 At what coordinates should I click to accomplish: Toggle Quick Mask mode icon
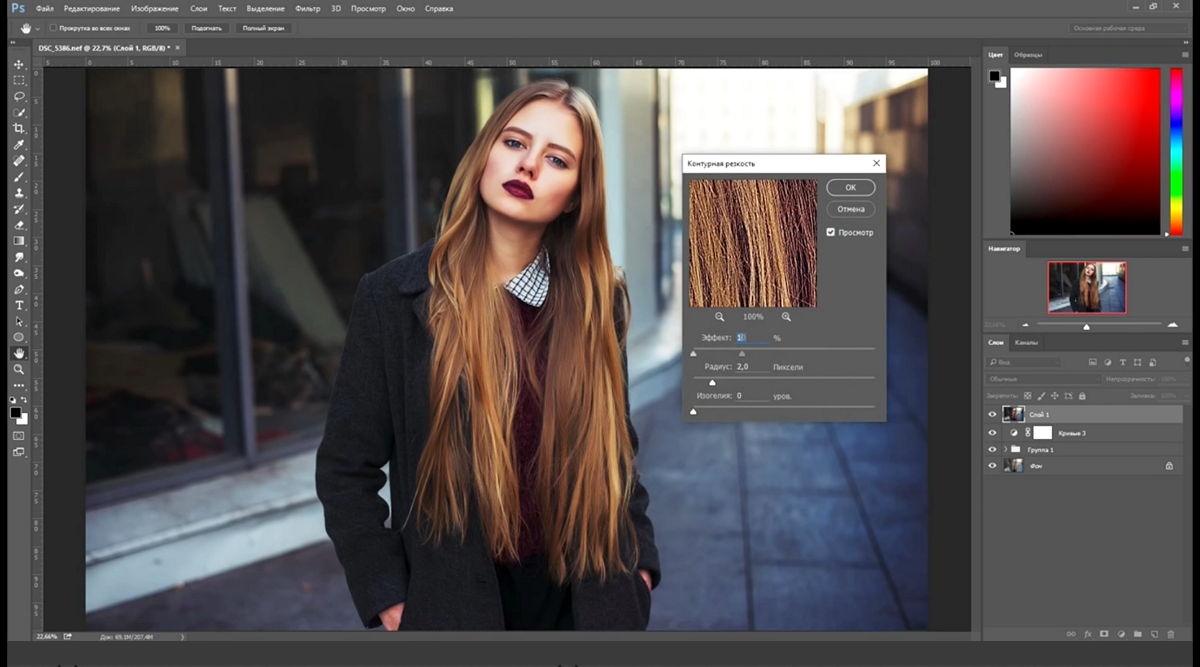(x=18, y=436)
